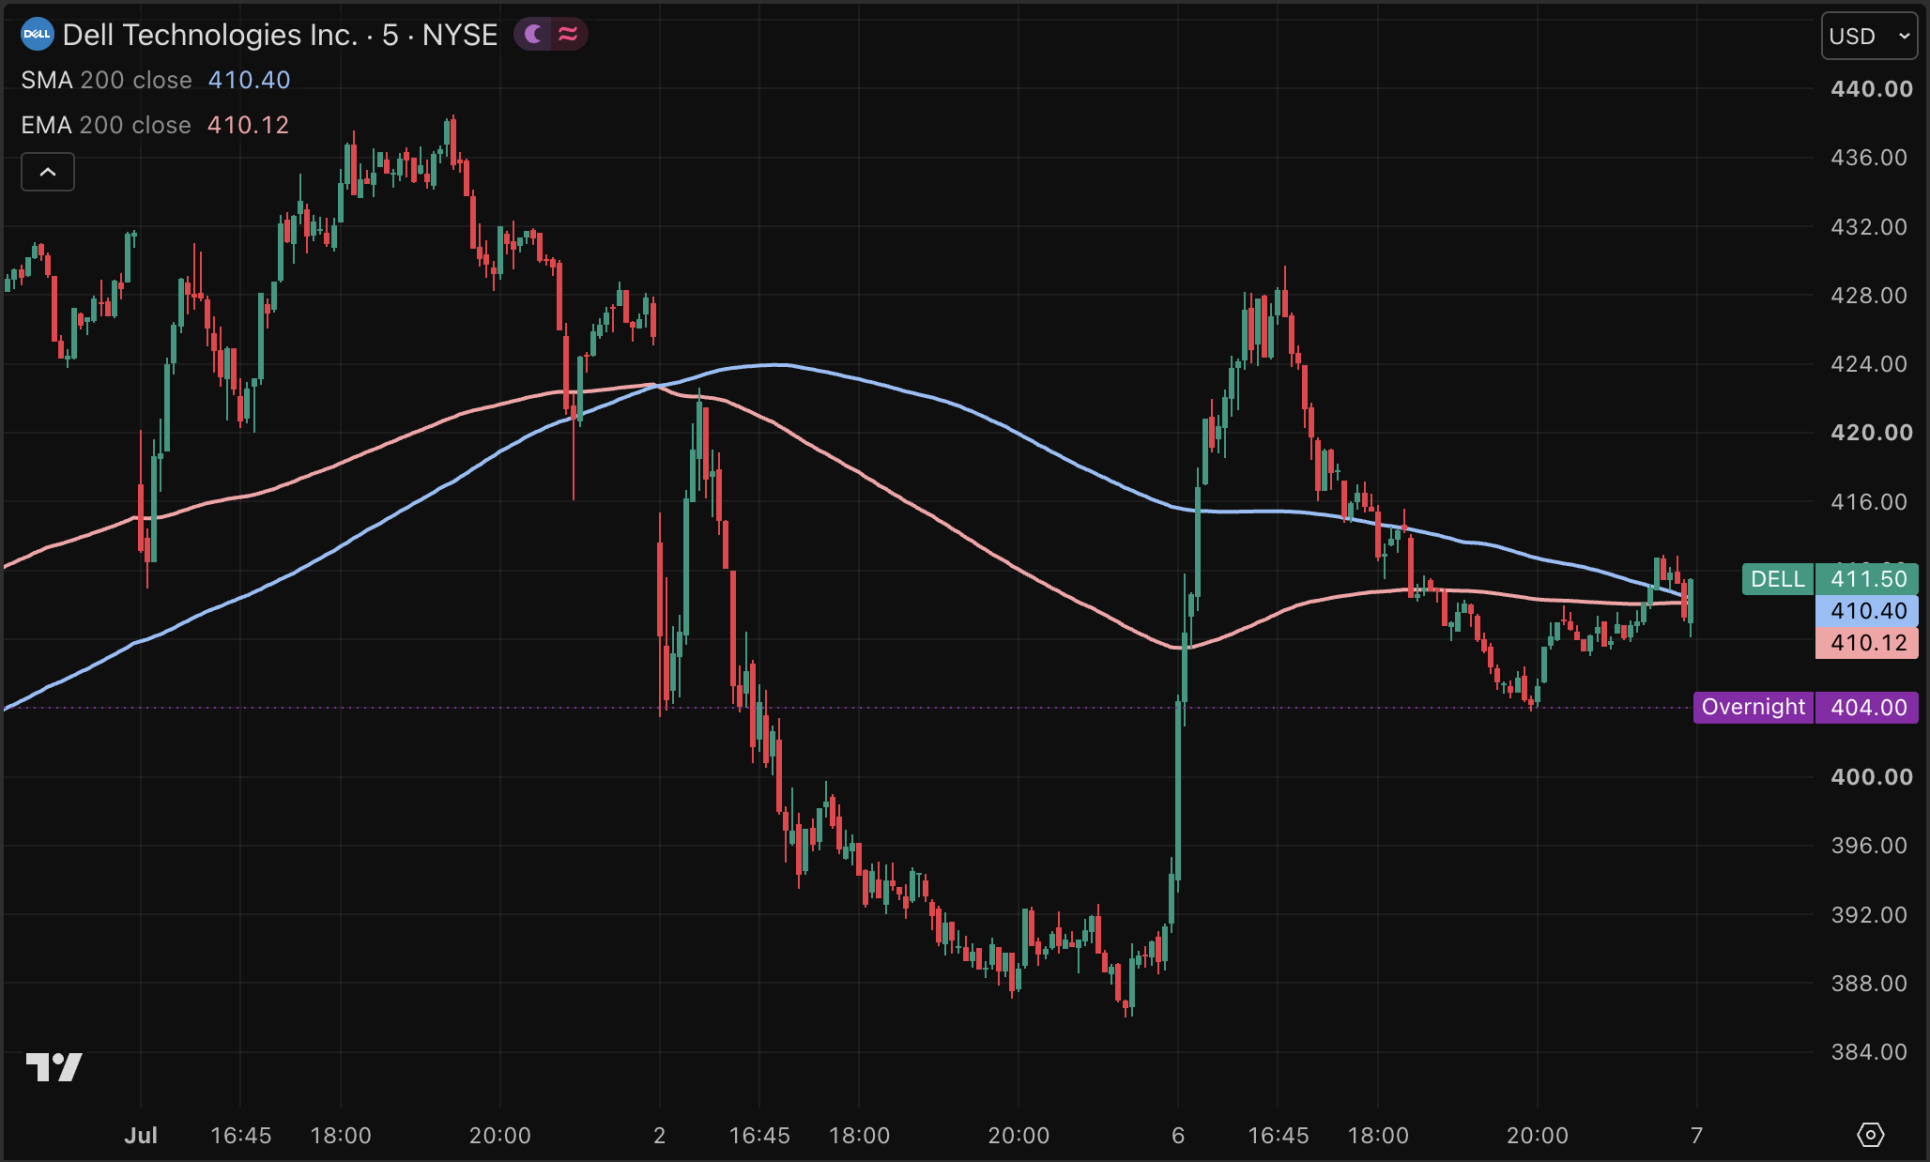Click the TradingView logo
1930x1162 pixels.
point(54,1067)
